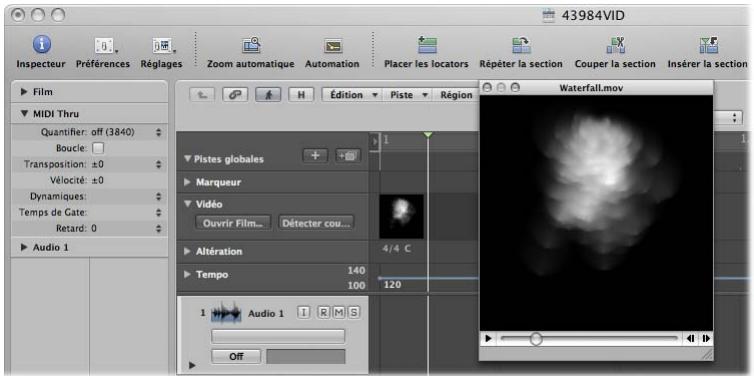Open the Édition menu
Screen dimensions: 754x376
click(352, 95)
